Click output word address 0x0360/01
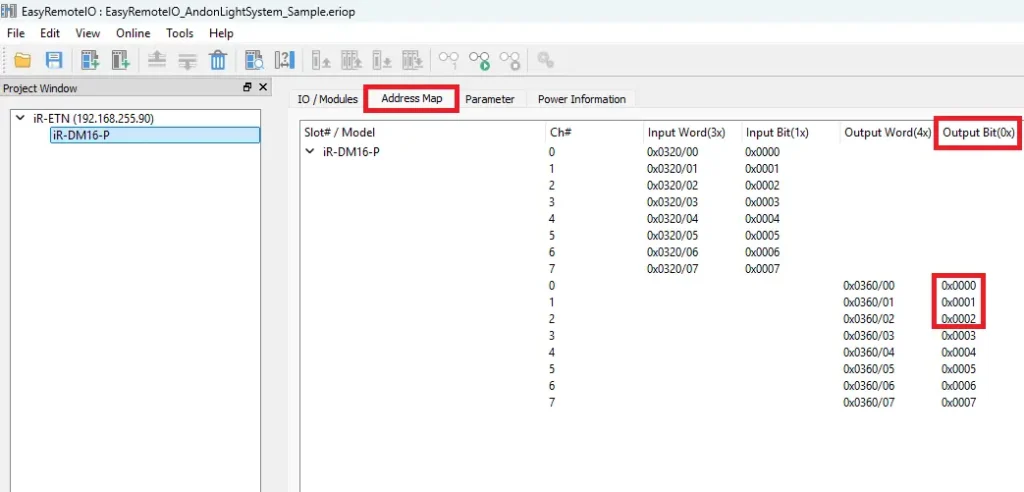The height and width of the screenshot is (492, 1024). (869, 303)
